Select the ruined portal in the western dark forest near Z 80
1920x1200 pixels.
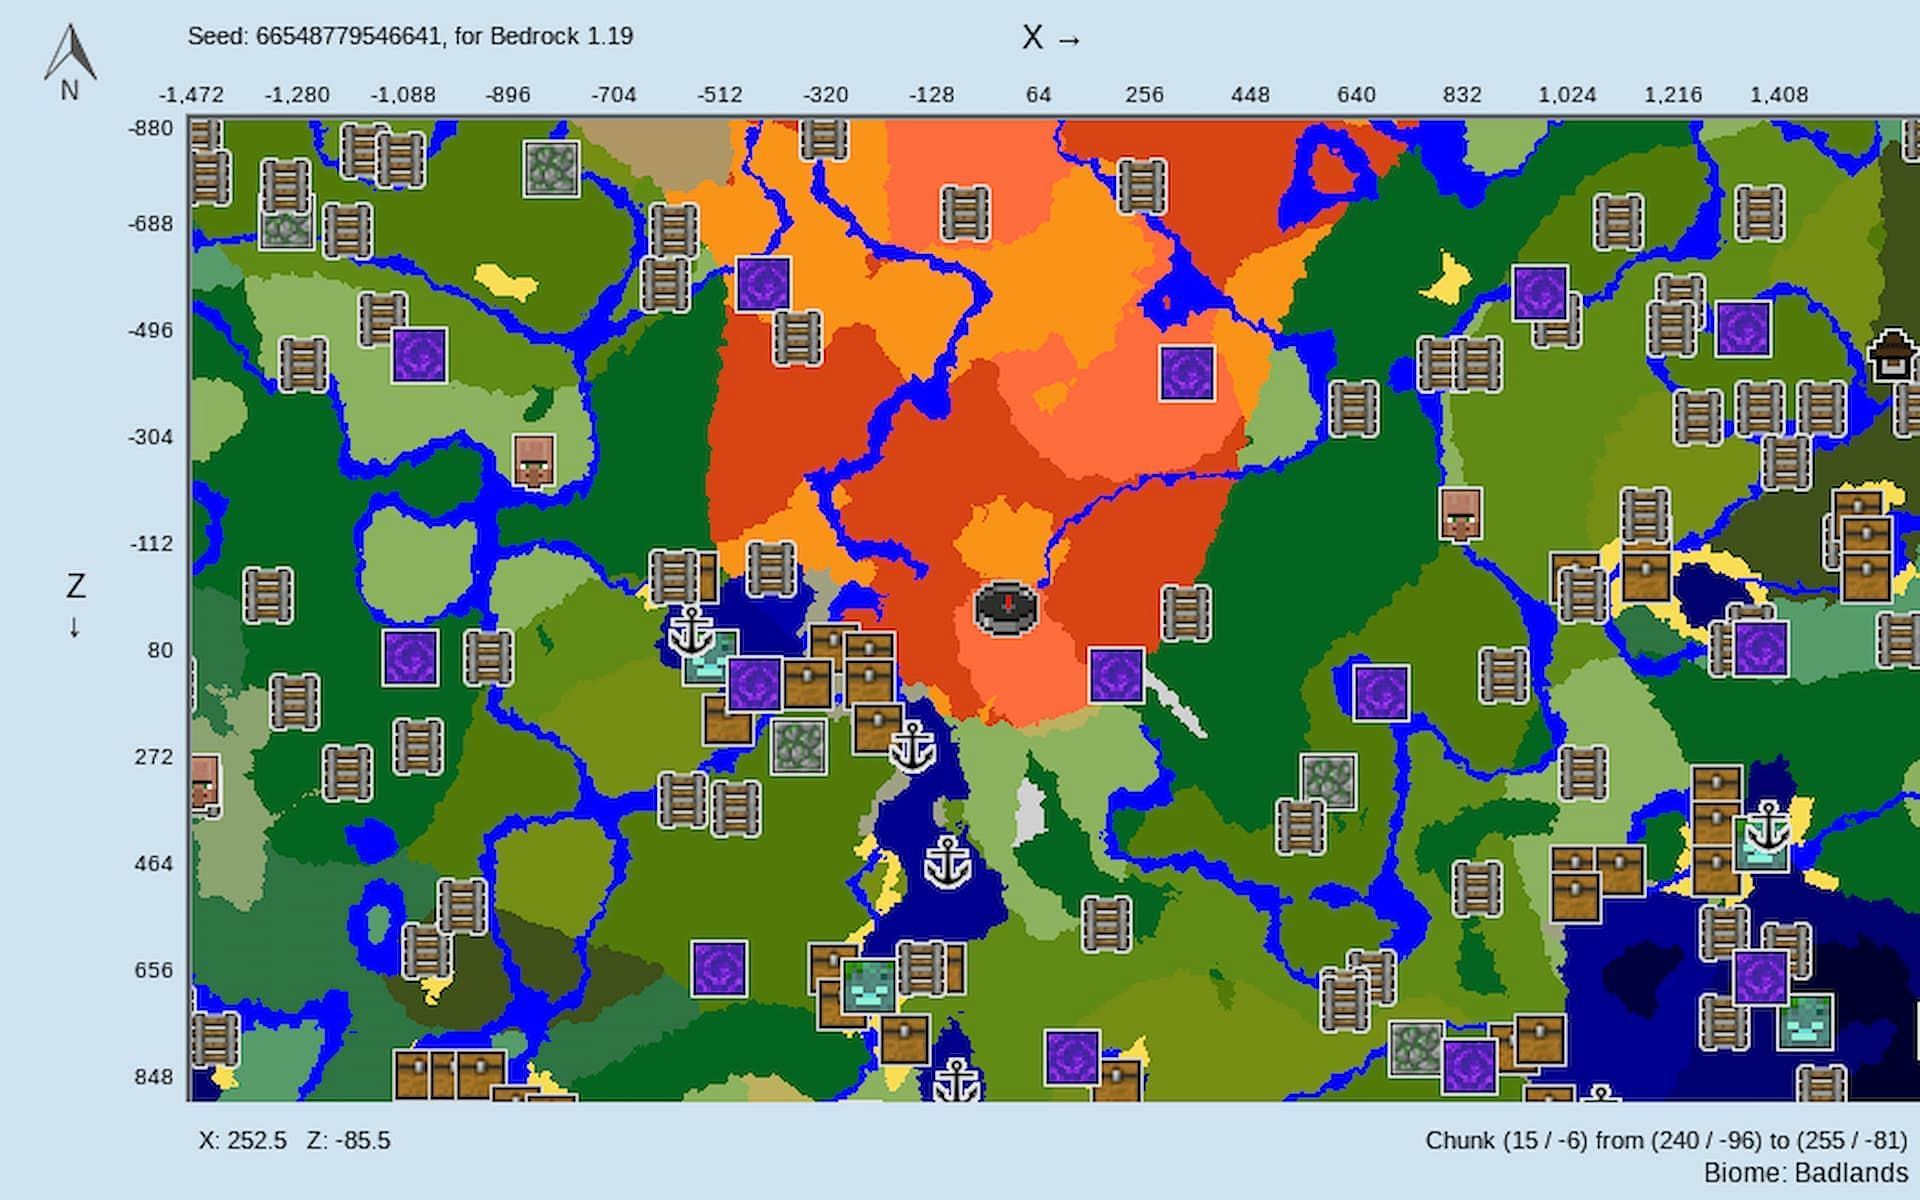point(410,657)
